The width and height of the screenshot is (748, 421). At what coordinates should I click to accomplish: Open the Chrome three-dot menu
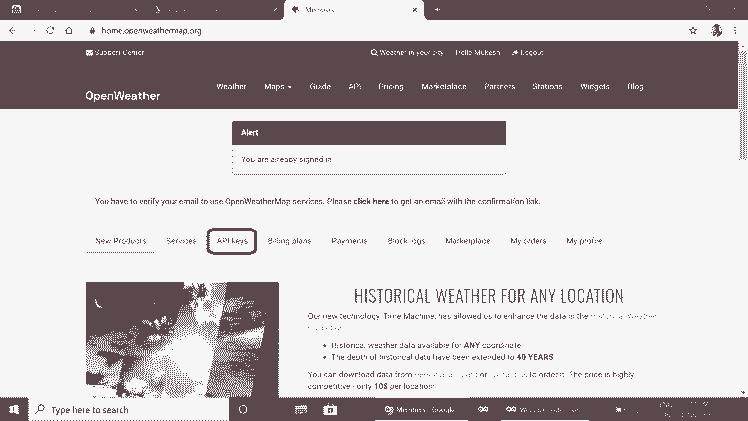click(x=735, y=31)
